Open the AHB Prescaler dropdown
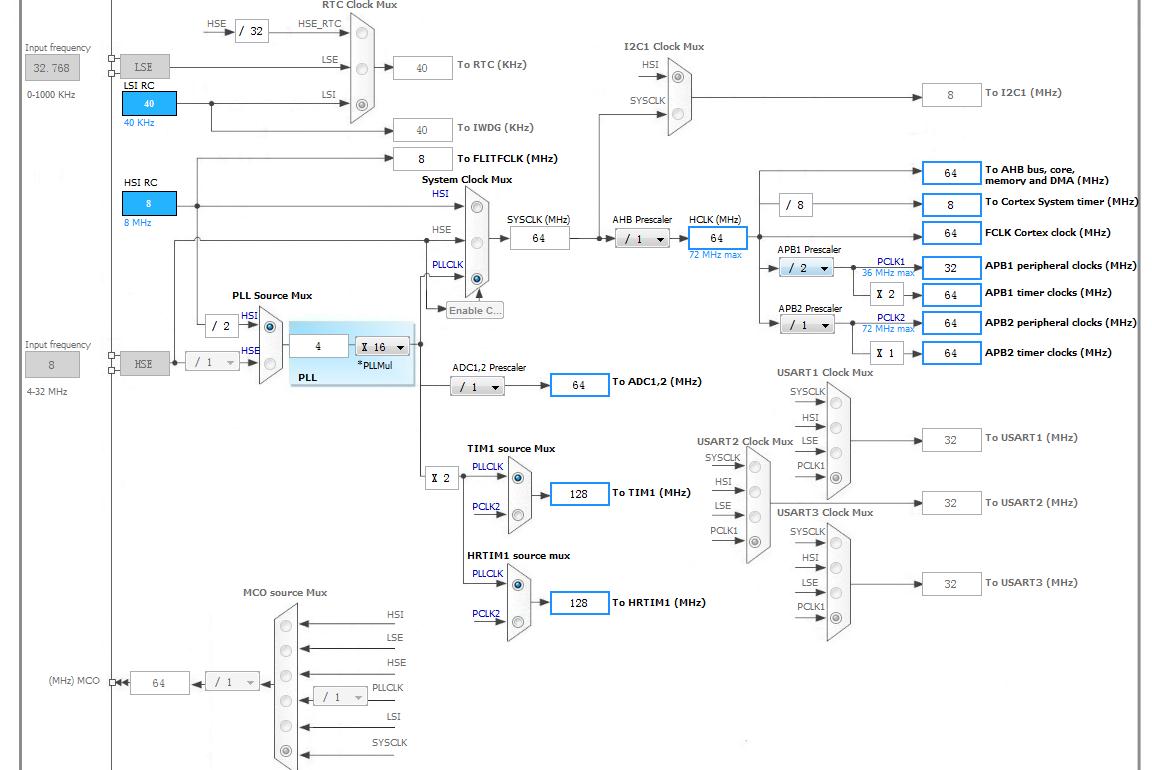The image size is (1152, 770). coord(642,239)
